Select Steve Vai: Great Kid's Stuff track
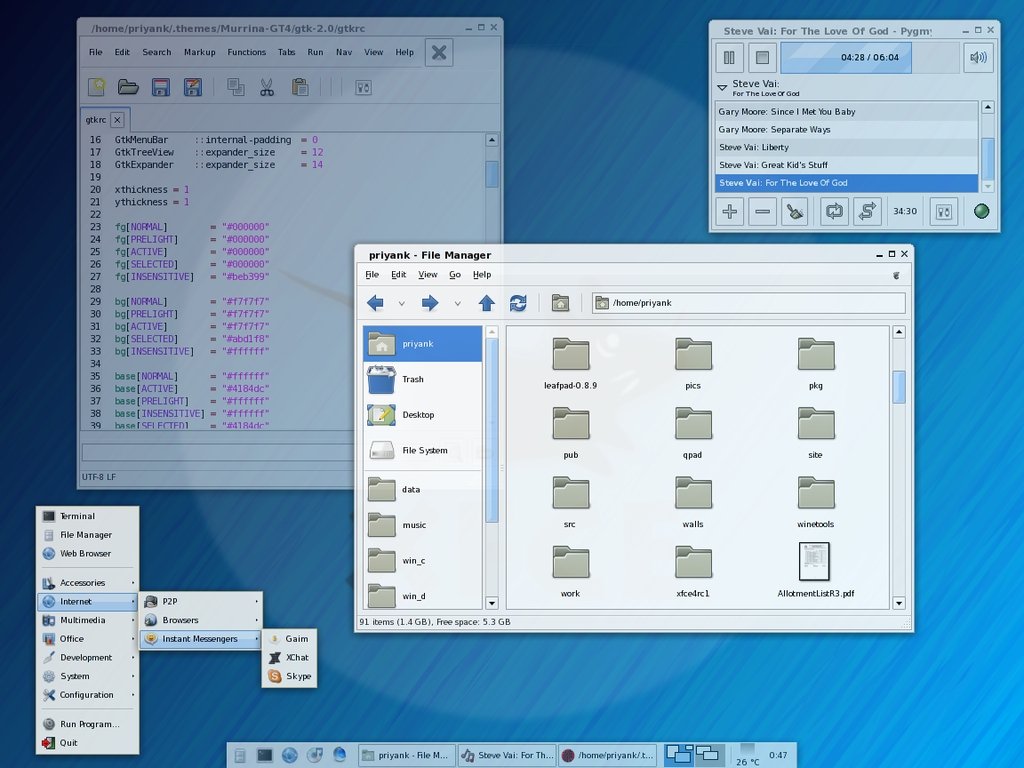The height and width of the screenshot is (768, 1024). coord(846,165)
